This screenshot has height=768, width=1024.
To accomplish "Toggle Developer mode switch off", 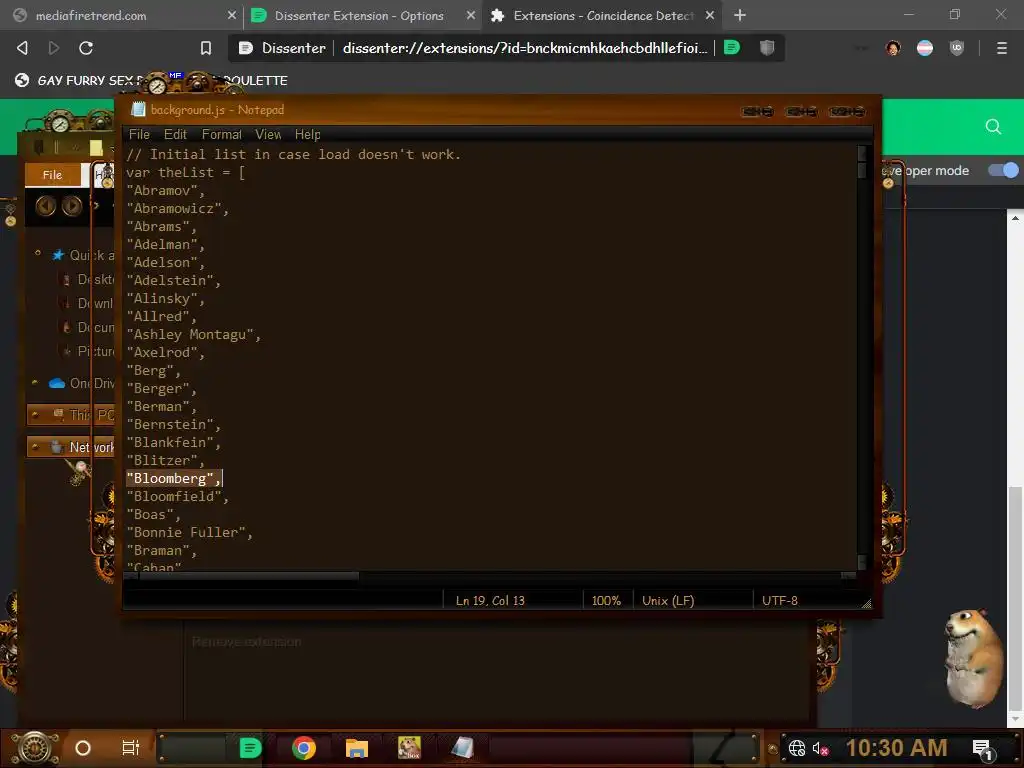I will tap(1003, 170).
